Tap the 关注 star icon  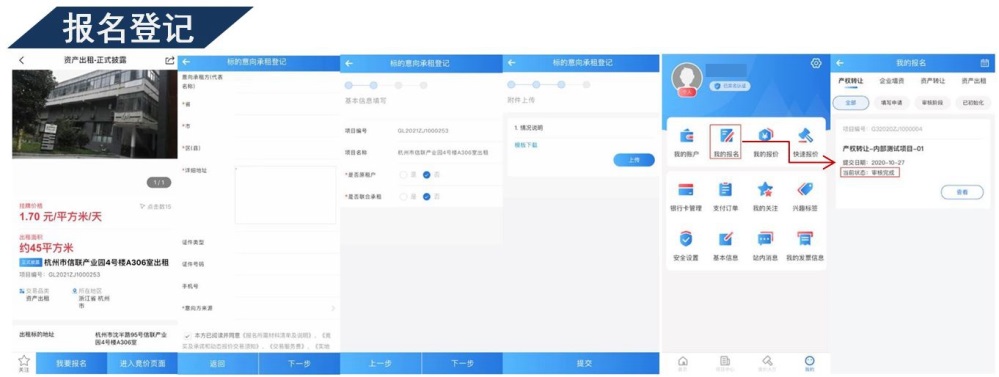pyautogui.click(x=24, y=360)
